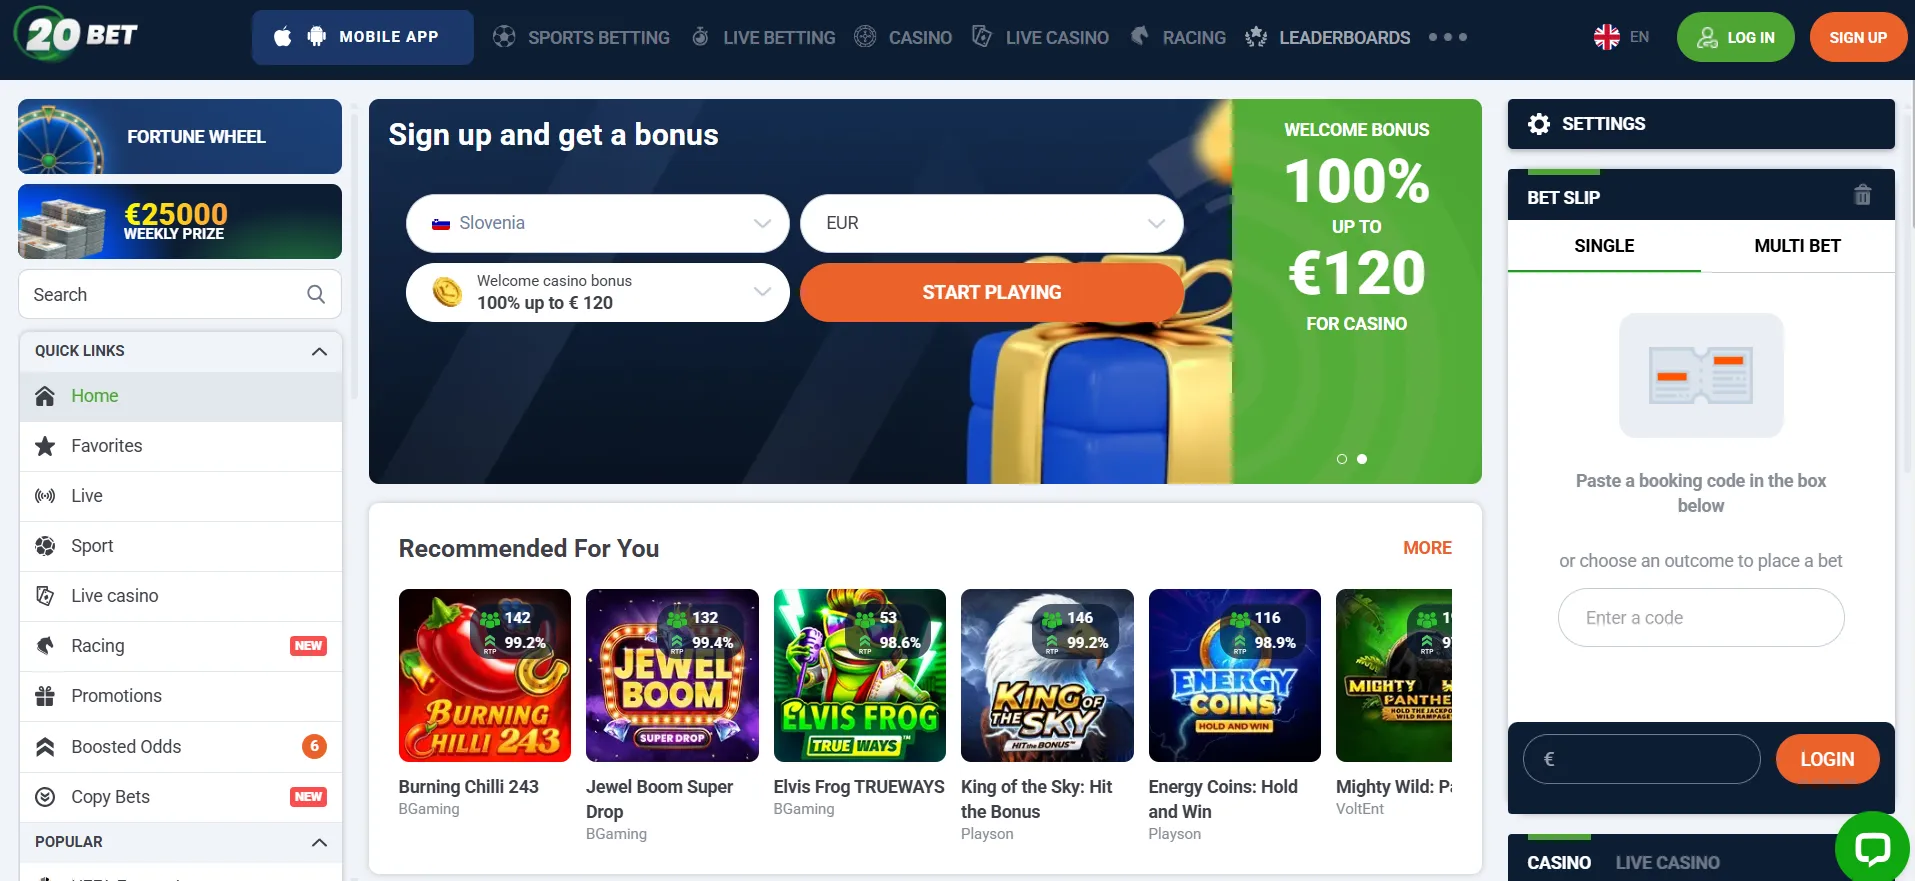
Task: Open the Burning Chilli 243 game thumbnail
Action: (x=484, y=675)
